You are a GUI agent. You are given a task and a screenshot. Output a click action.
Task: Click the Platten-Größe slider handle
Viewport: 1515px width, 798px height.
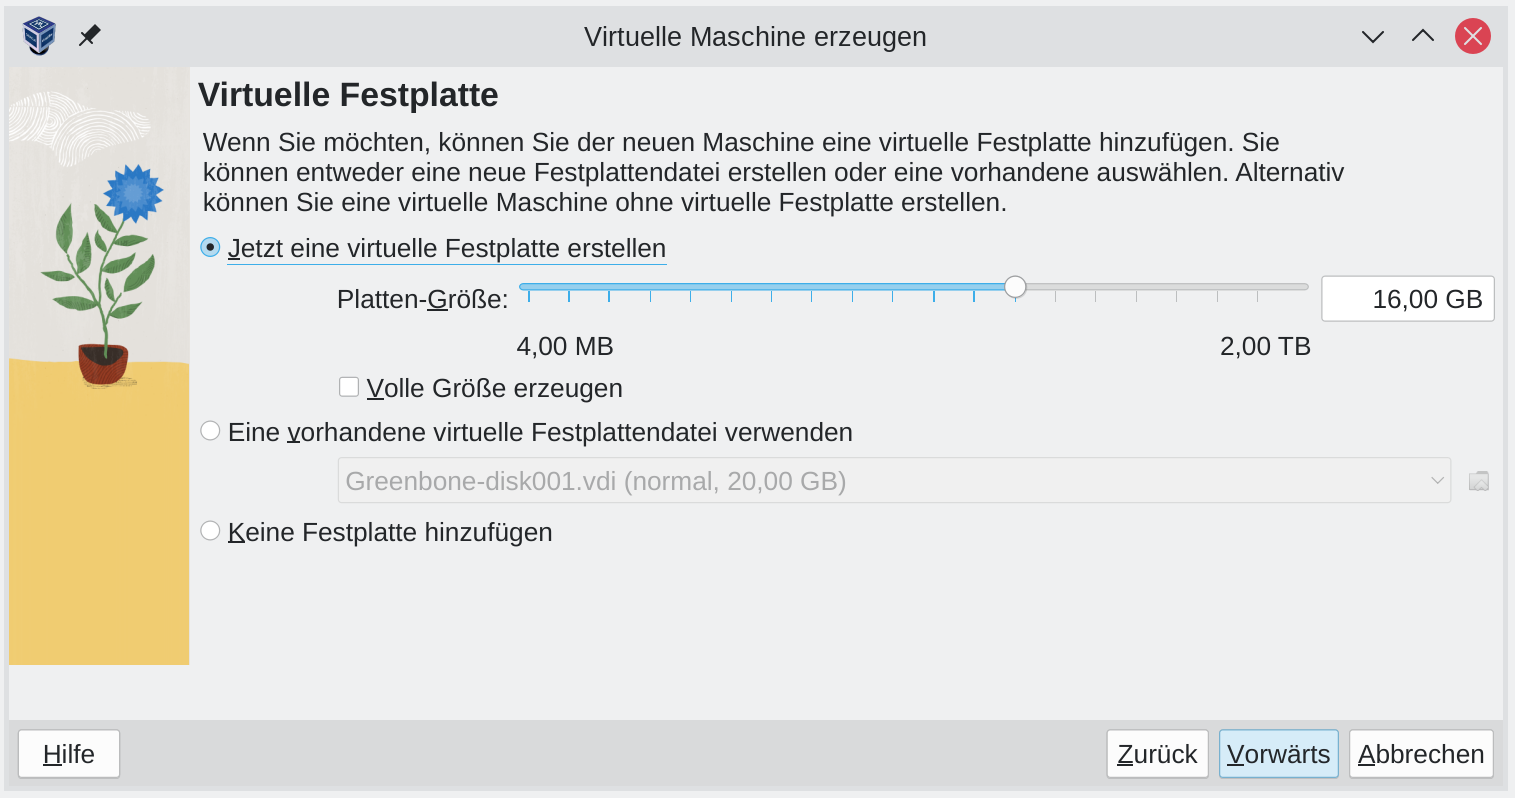point(1015,287)
